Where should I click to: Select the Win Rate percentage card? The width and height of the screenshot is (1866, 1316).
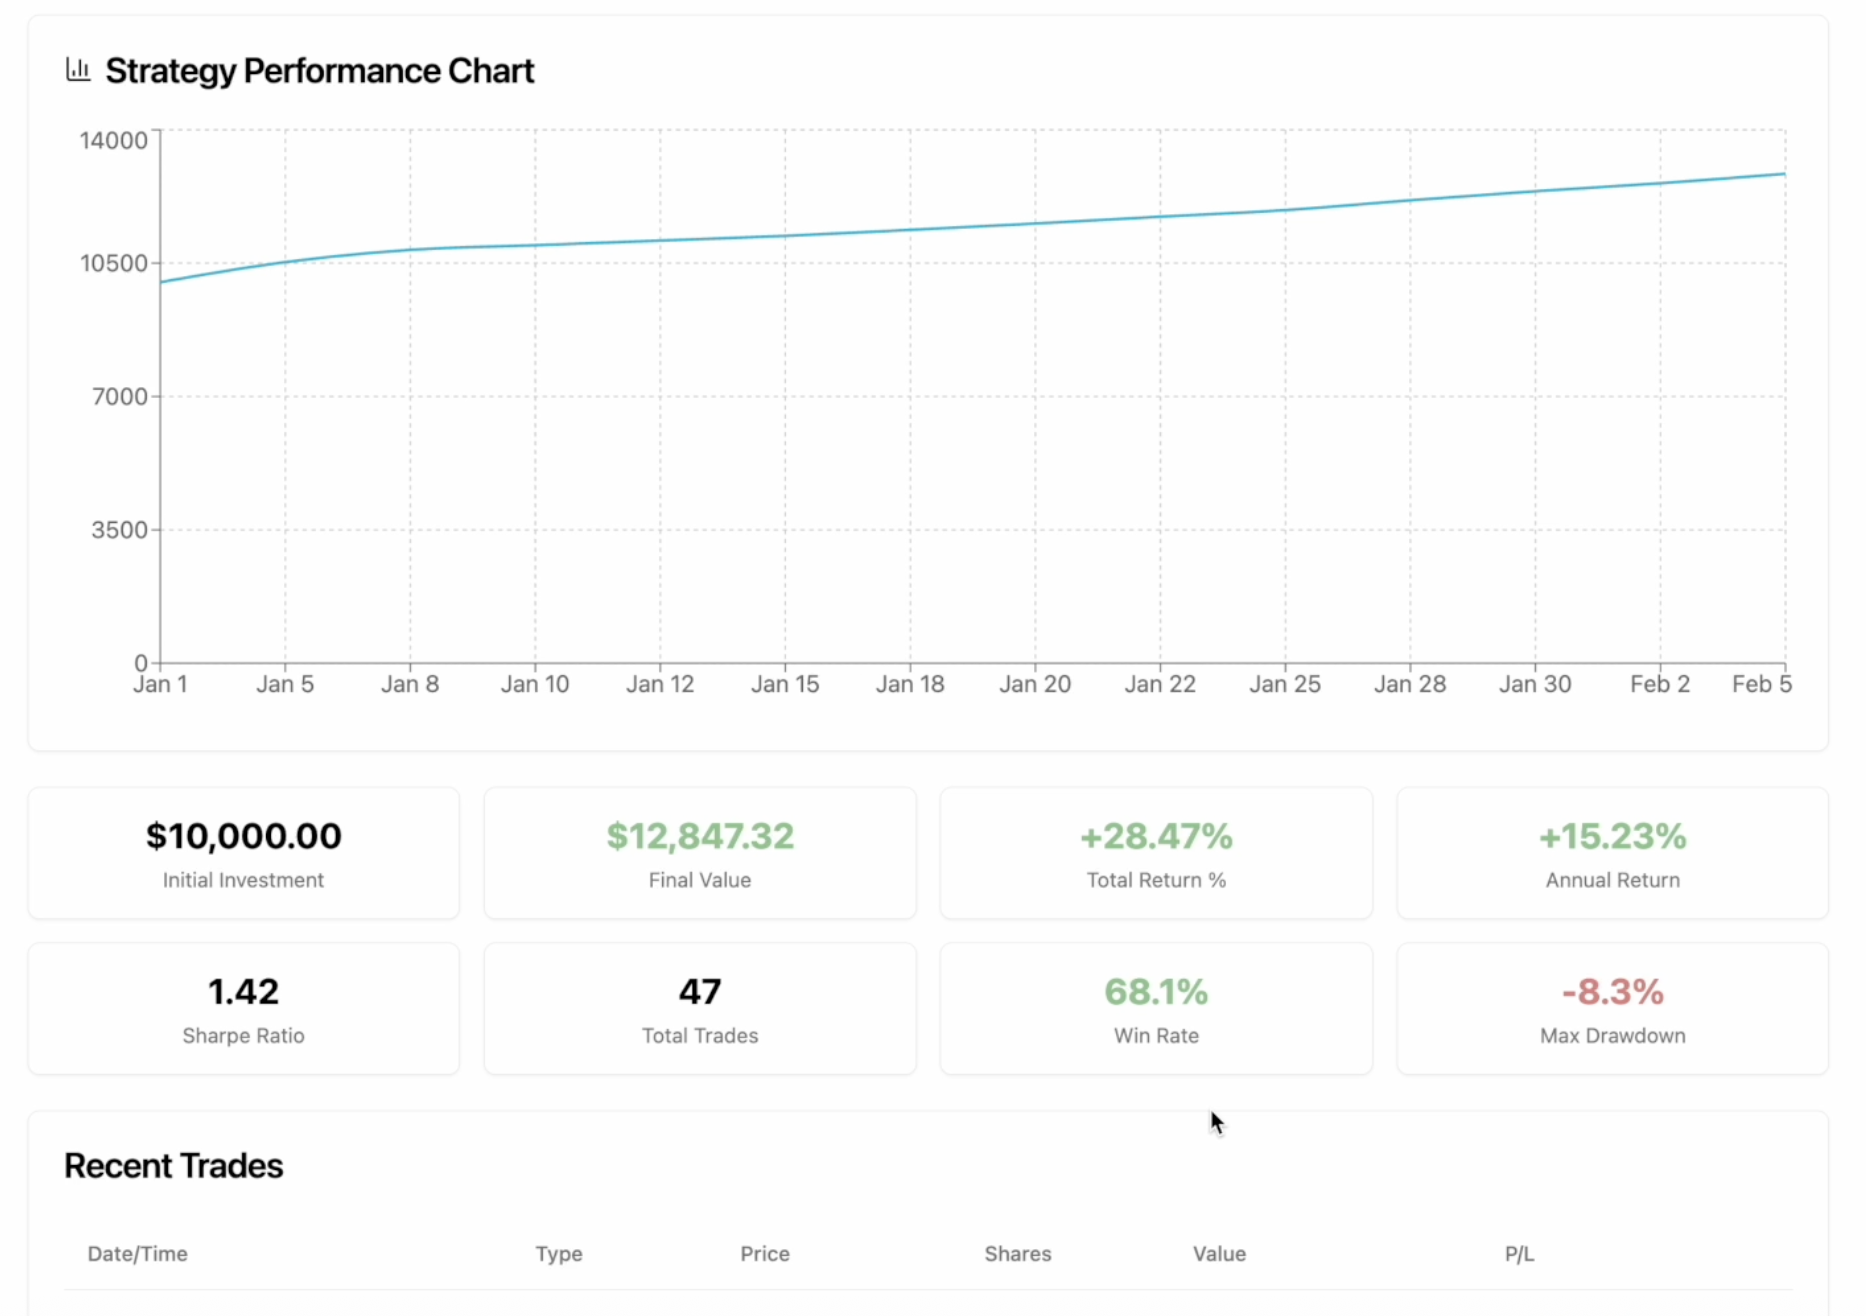coord(1155,1008)
